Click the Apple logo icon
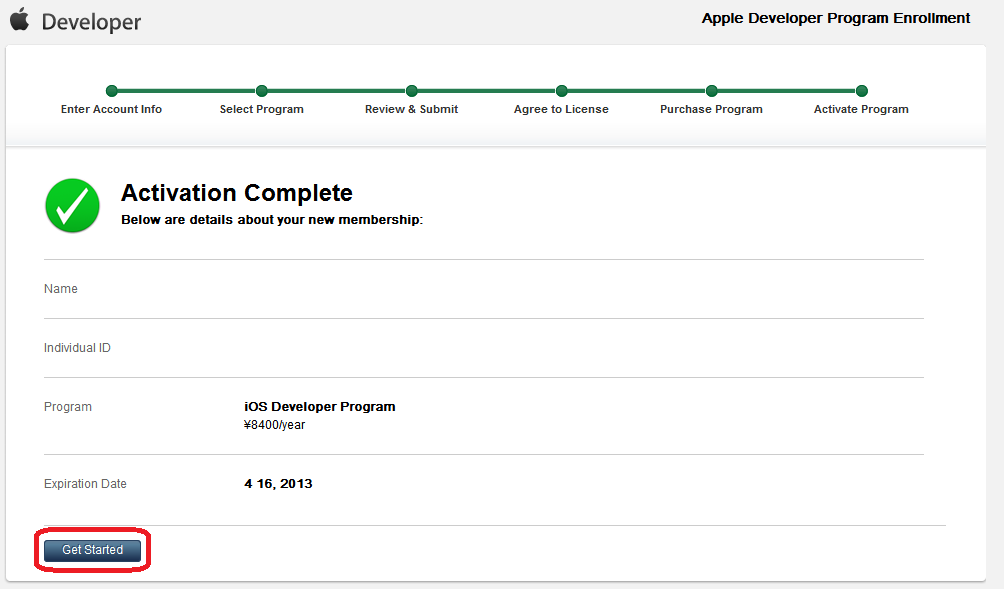 point(20,19)
